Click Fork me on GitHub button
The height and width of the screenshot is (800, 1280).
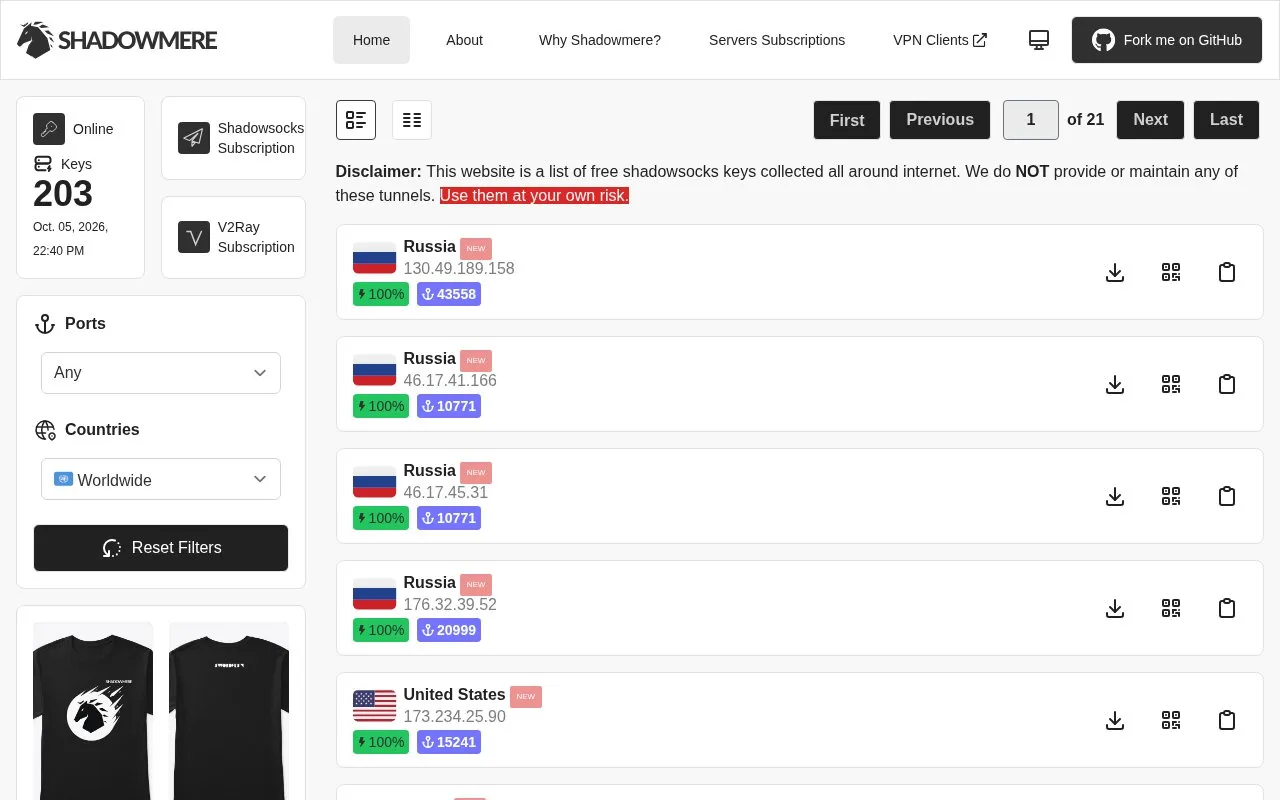click(x=1167, y=40)
